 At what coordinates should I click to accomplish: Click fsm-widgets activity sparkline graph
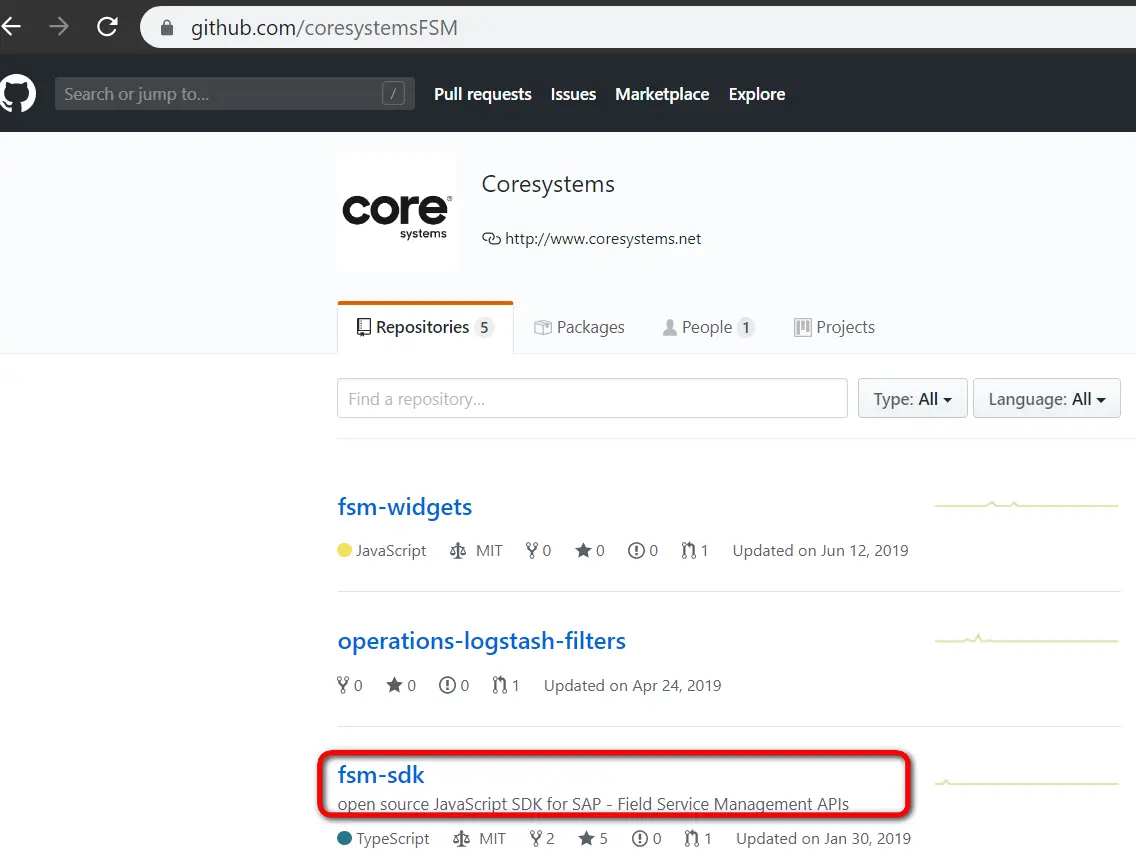(x=1026, y=504)
